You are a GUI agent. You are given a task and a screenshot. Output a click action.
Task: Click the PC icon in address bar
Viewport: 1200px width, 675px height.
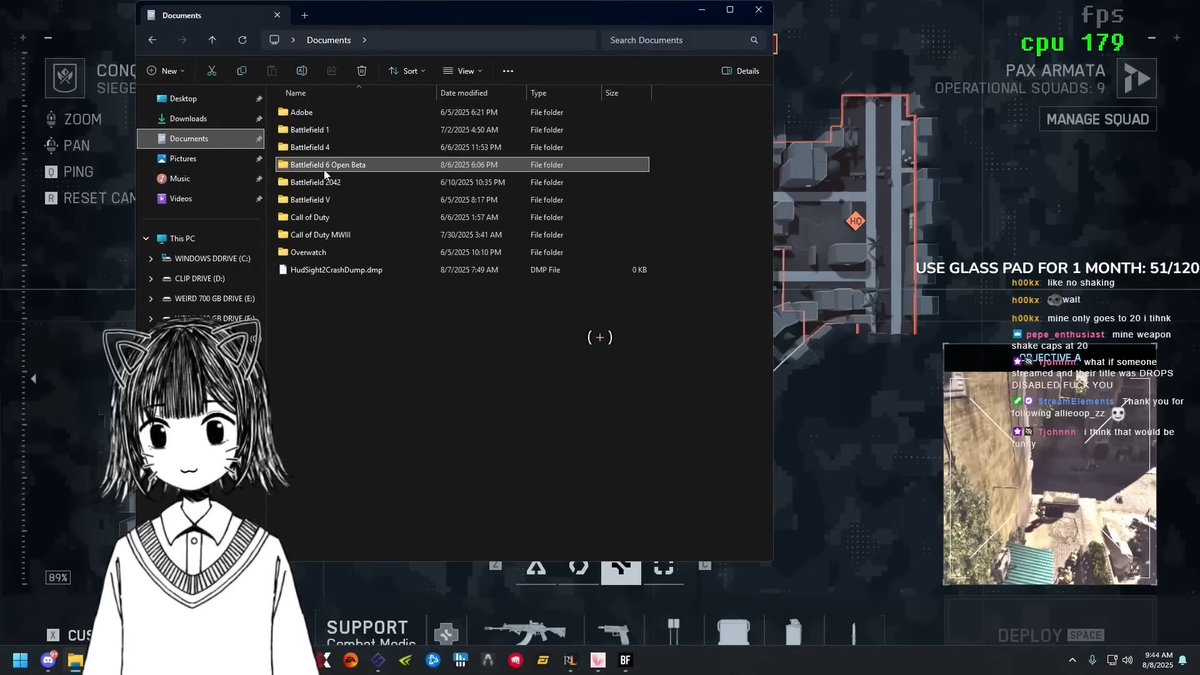[274, 40]
